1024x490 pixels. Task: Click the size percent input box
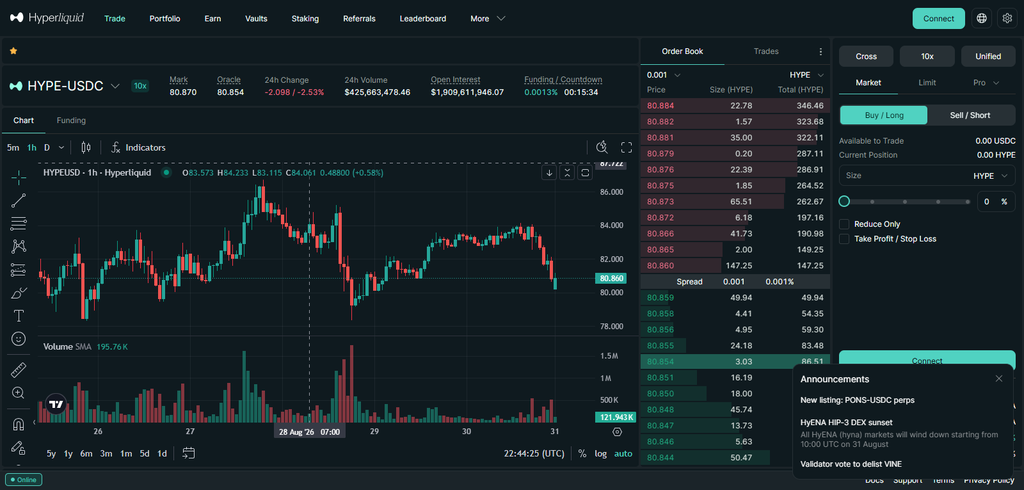click(997, 201)
